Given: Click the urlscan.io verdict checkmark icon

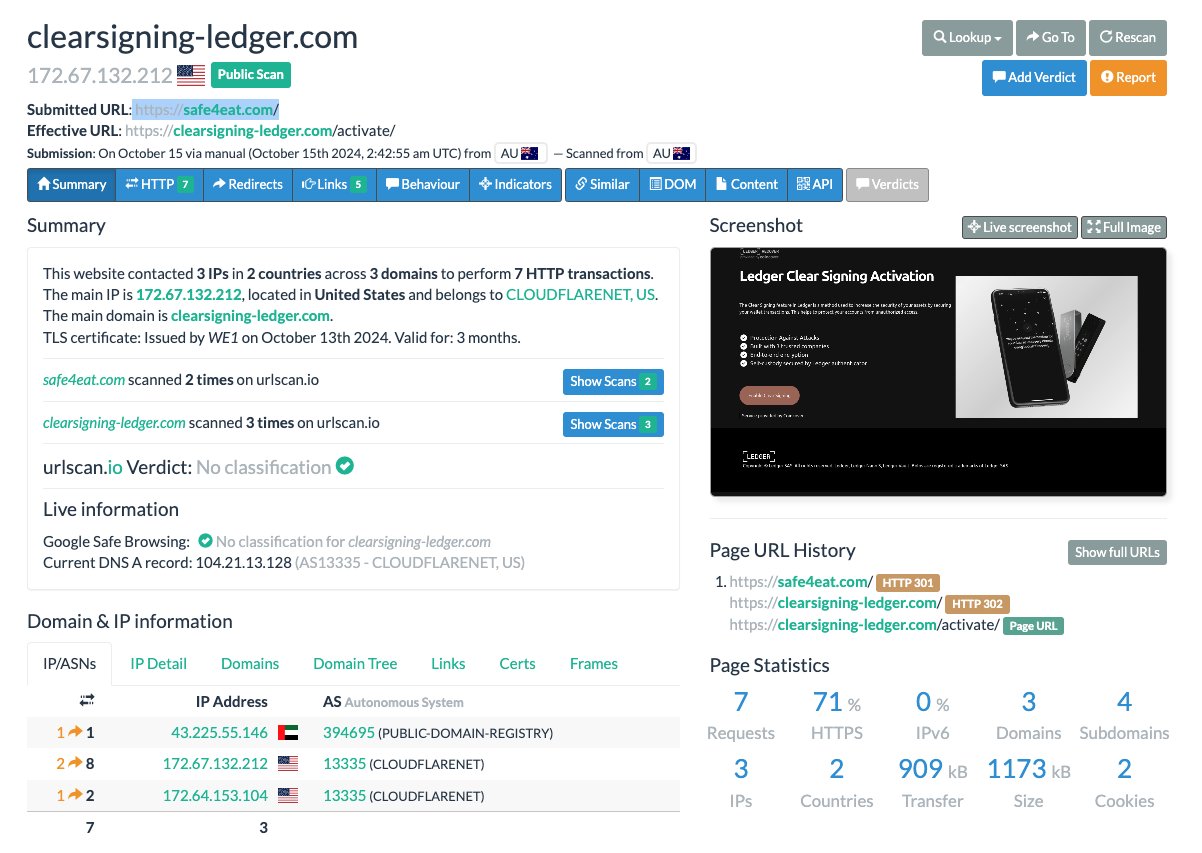Looking at the screenshot, I should (345, 466).
